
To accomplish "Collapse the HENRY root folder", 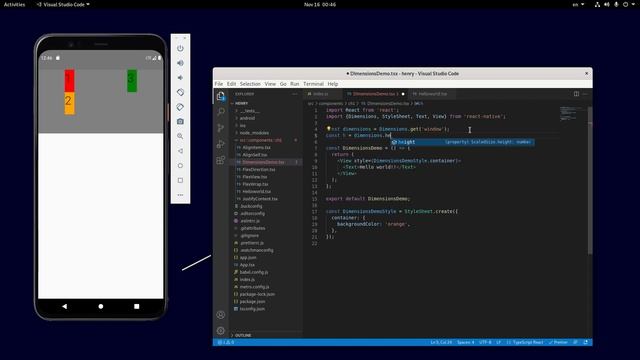I will point(242,103).
